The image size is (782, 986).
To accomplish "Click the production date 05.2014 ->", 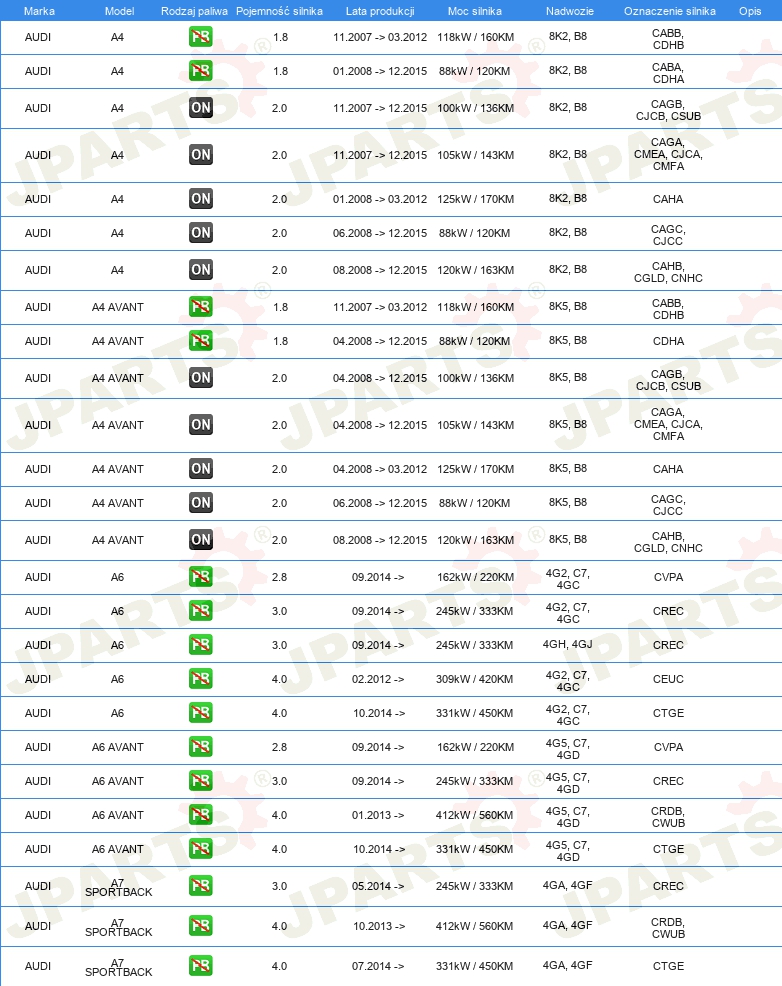I will pyautogui.click(x=378, y=886).
